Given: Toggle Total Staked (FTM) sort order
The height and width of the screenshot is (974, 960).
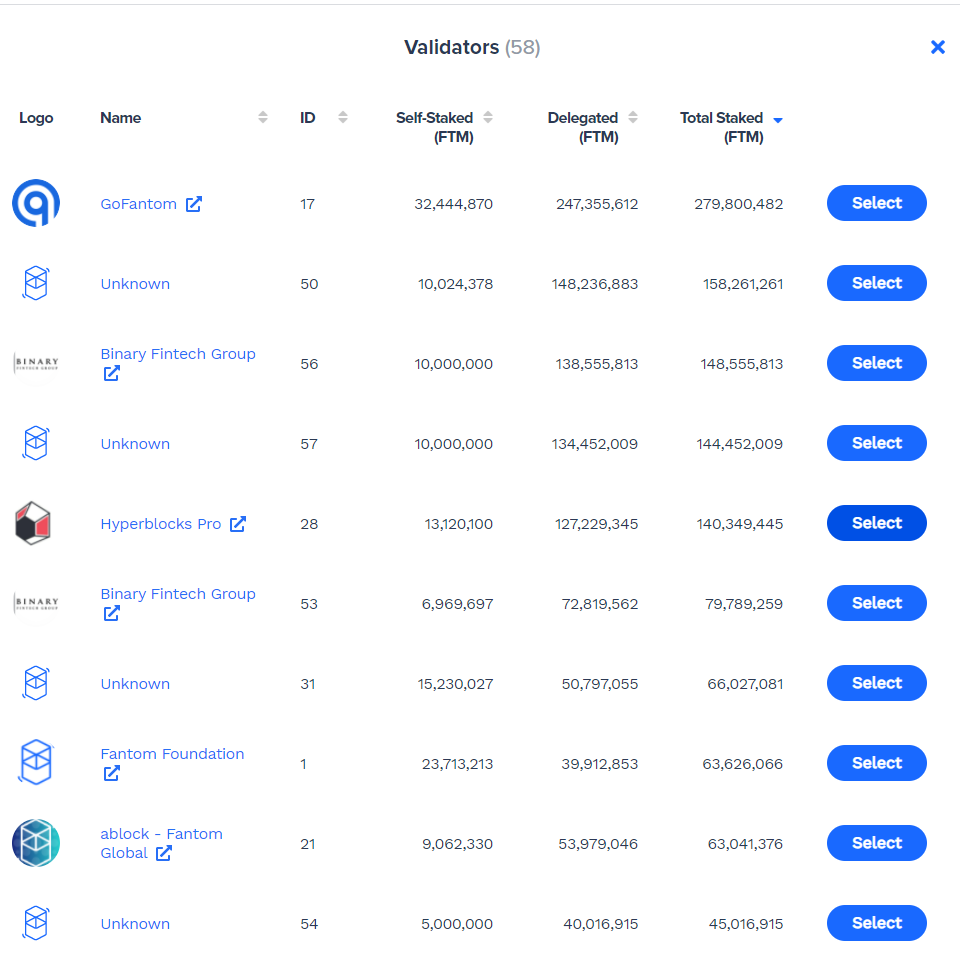Looking at the screenshot, I should coord(778,119).
